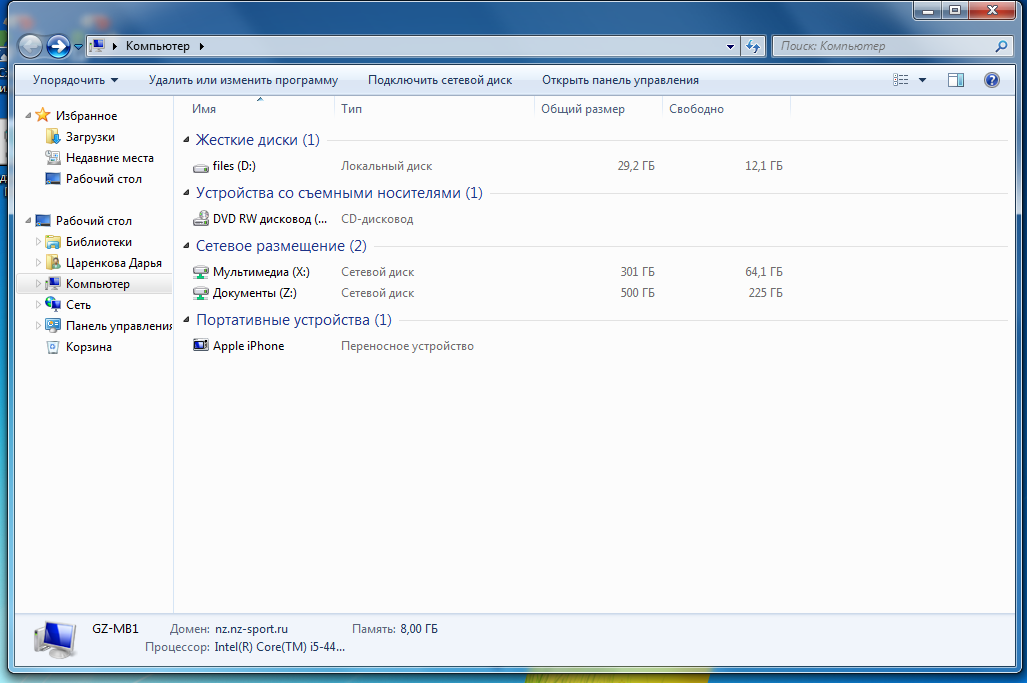Select Панель управления in the tree

click(x=119, y=325)
